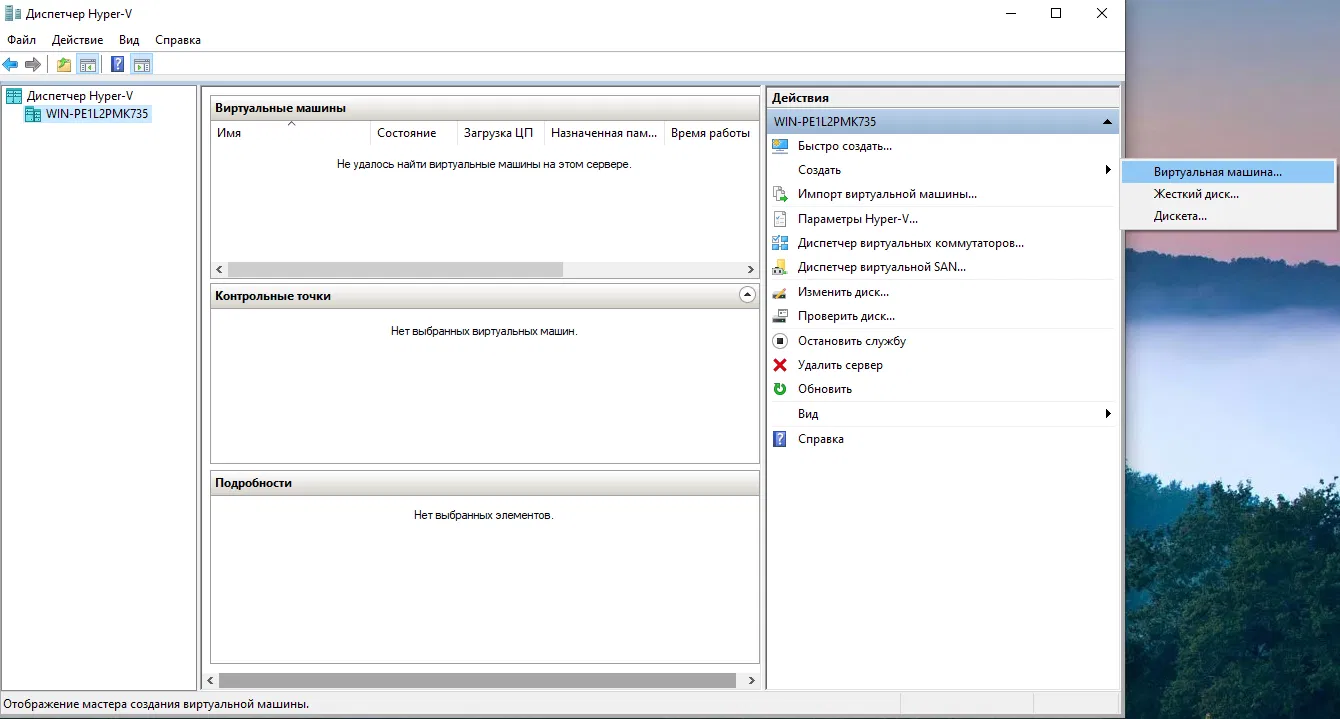Viewport: 1340px width, 719px height.
Task: Click the virtual machines horizontal scrollbar thumb
Action: [x=395, y=270]
